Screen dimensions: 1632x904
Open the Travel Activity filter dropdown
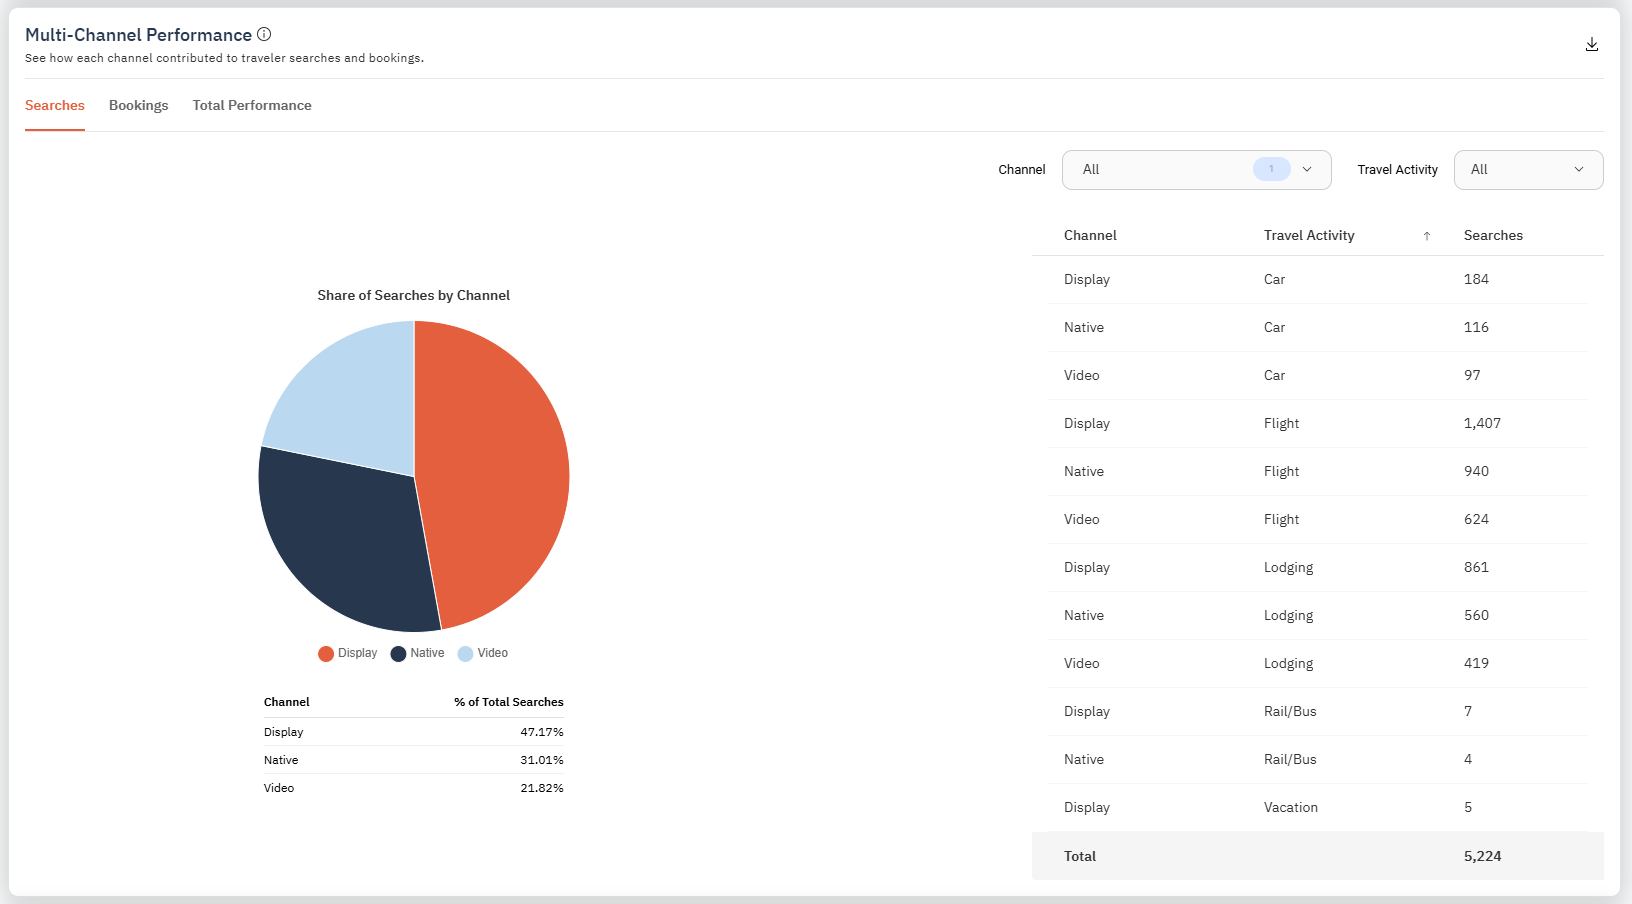[x=1527, y=170]
